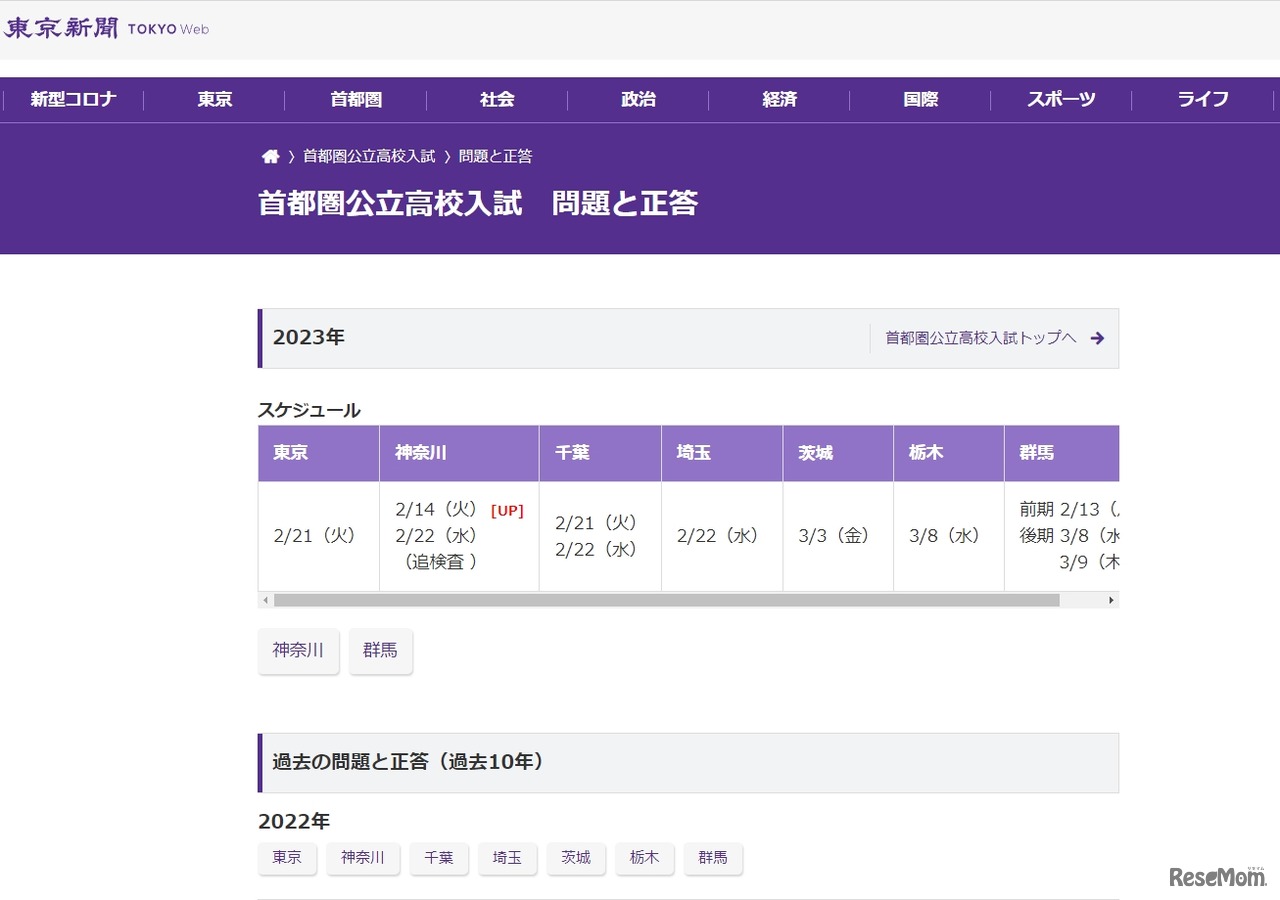Select 政治 in the top navigation
The height and width of the screenshot is (900, 1280).
pyautogui.click(x=637, y=100)
